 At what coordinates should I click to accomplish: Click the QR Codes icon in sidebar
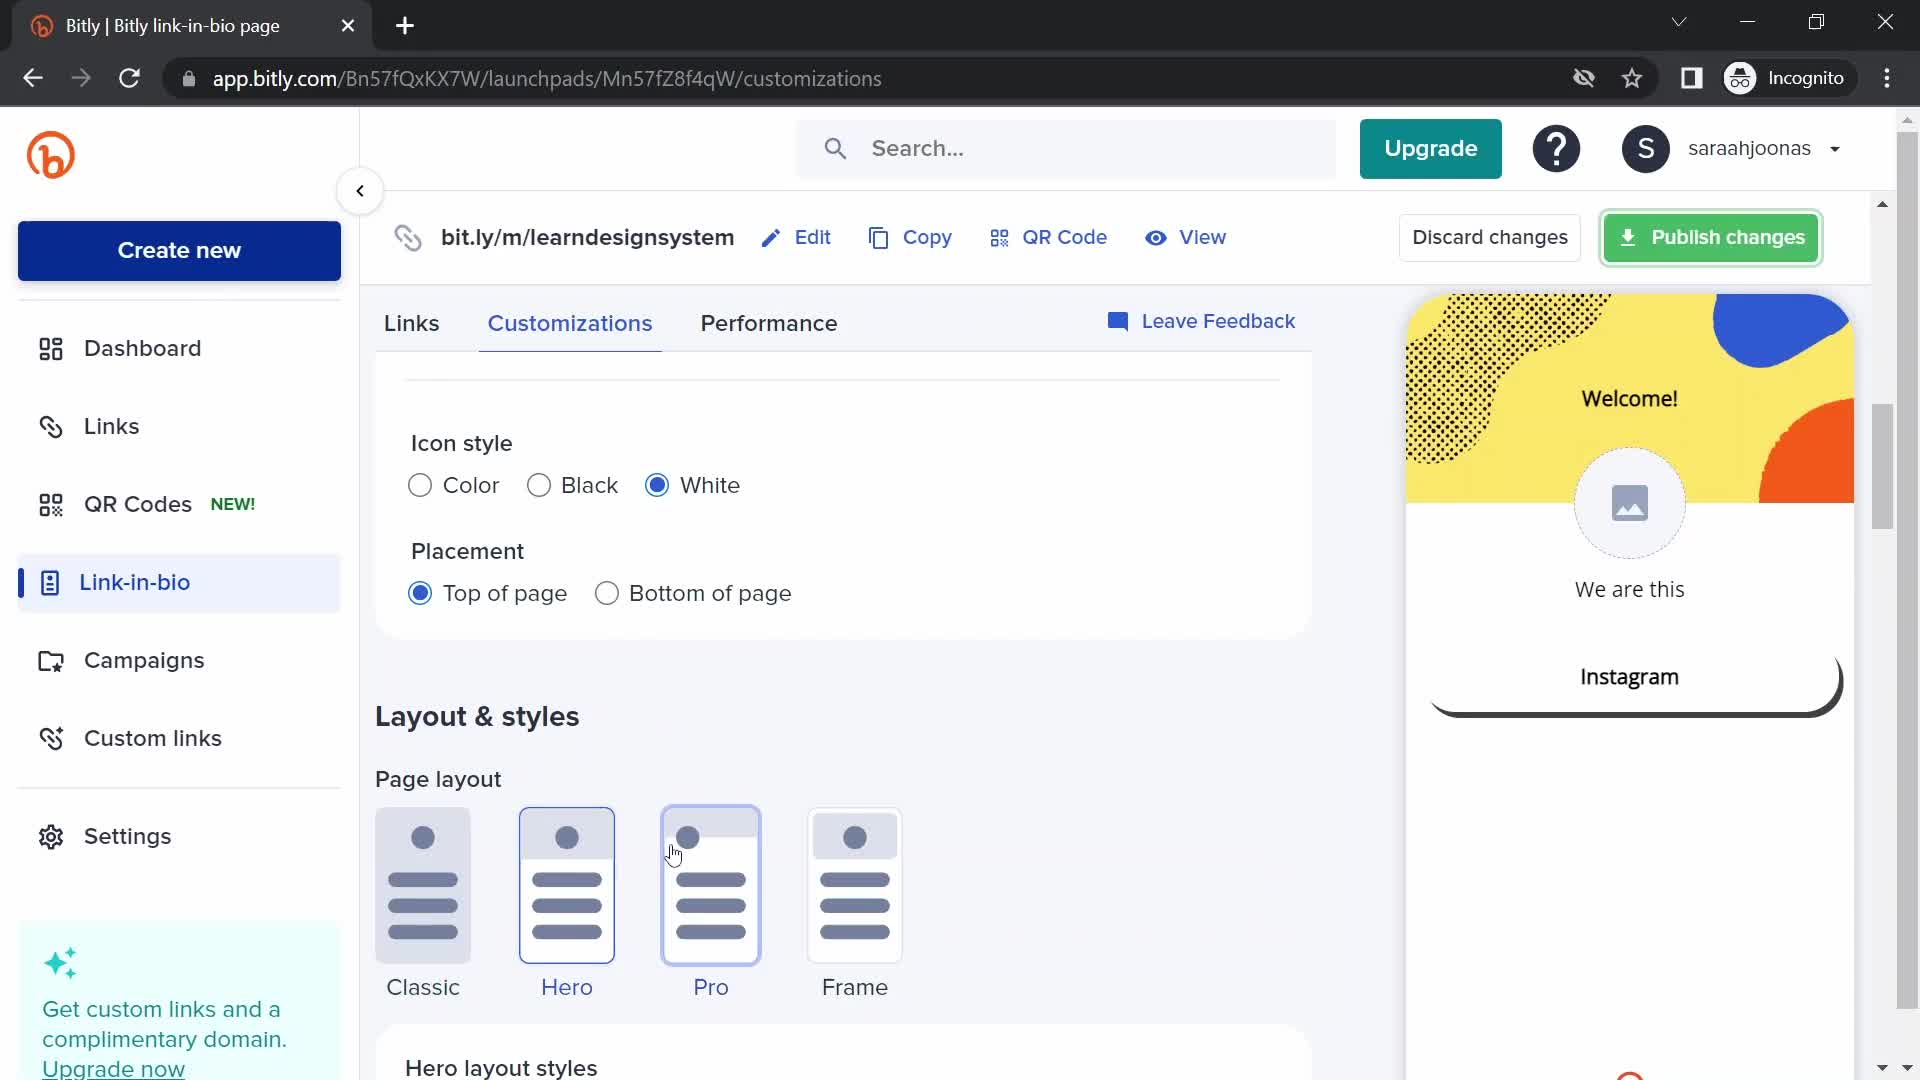point(51,505)
